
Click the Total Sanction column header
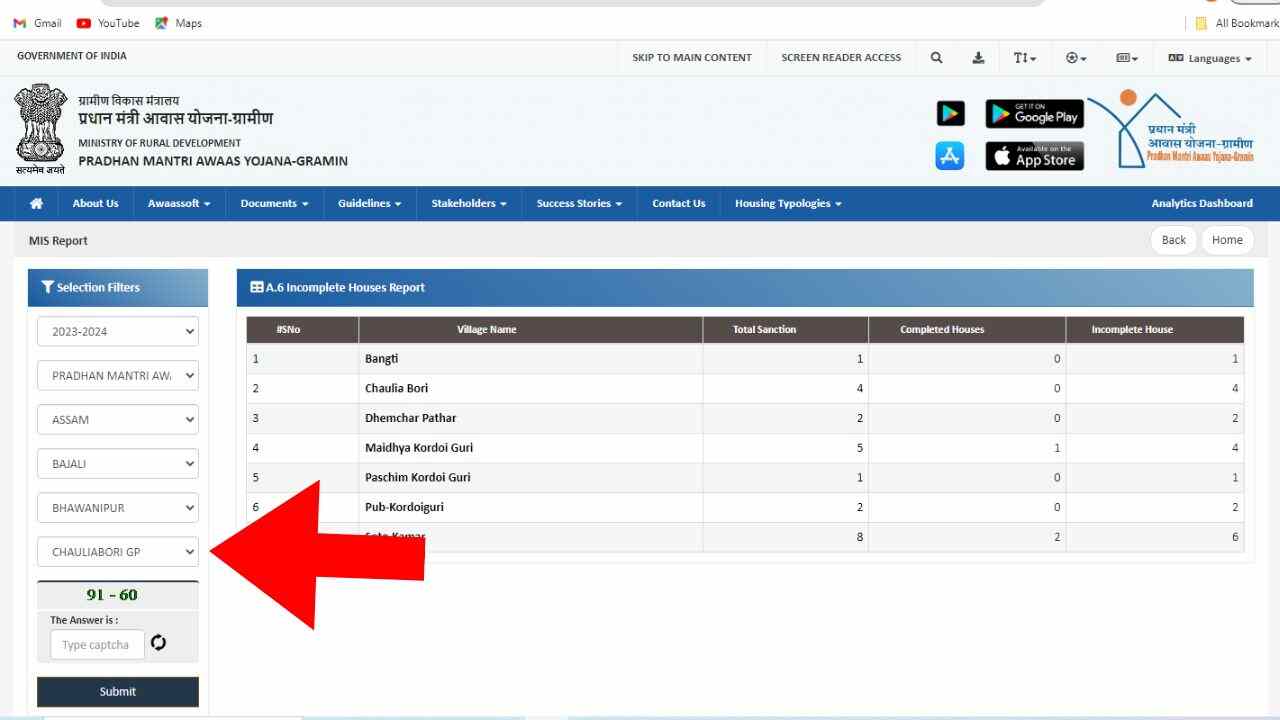[785, 330]
